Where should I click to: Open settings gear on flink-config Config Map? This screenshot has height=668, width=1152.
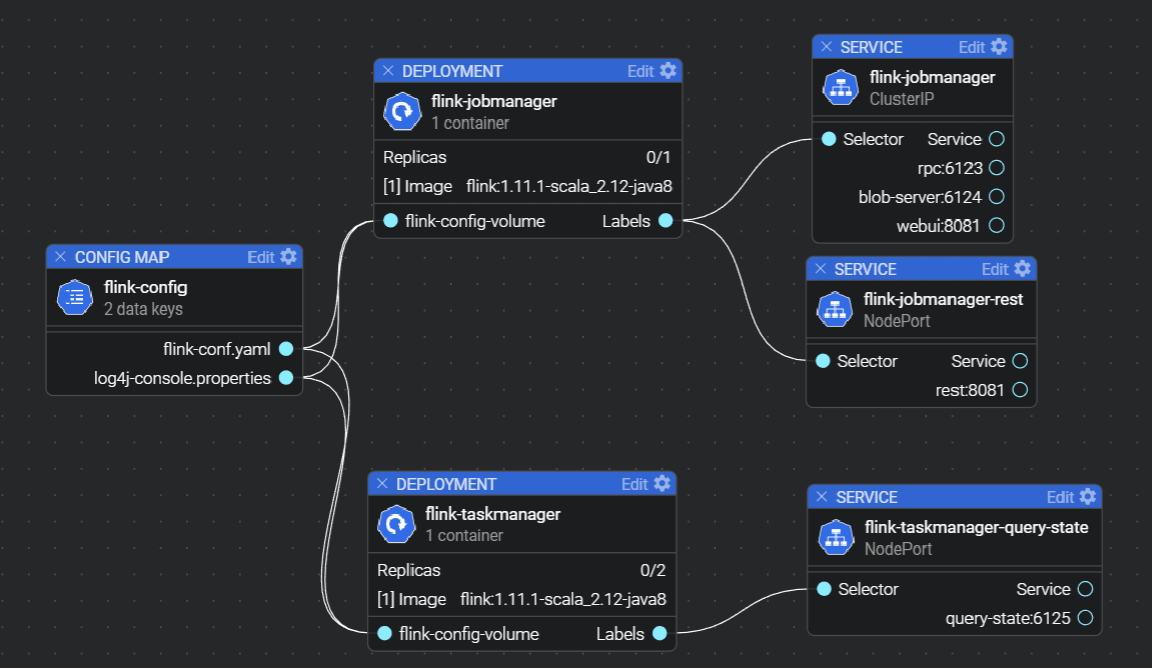(x=289, y=256)
